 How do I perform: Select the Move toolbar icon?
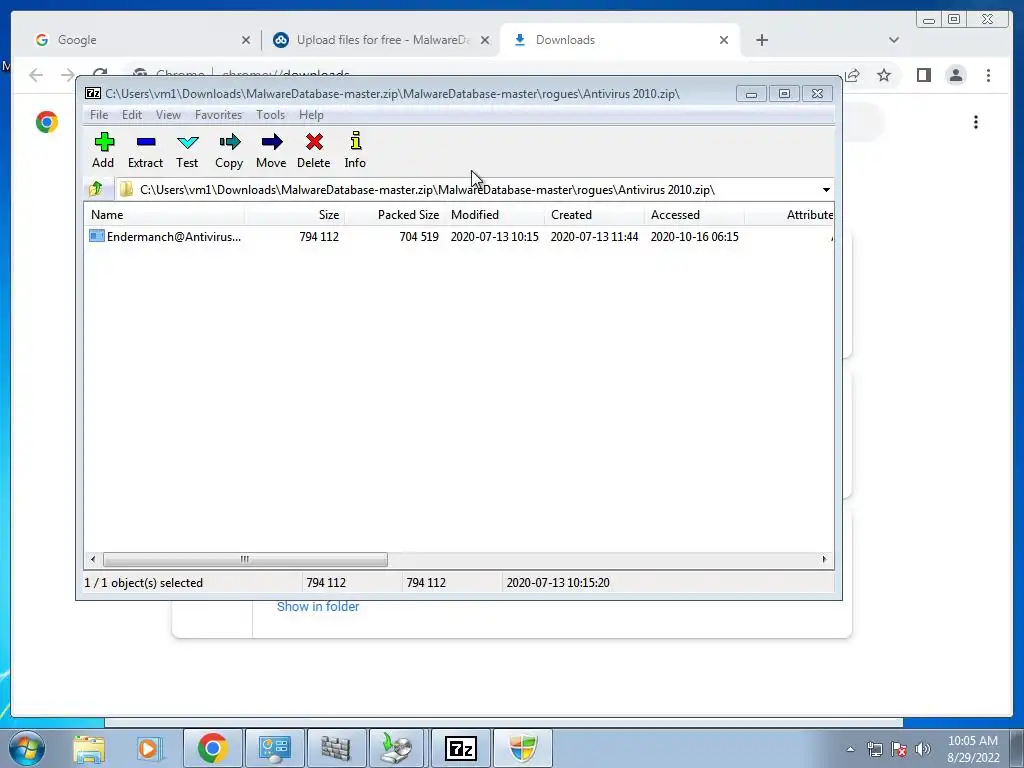click(x=271, y=150)
